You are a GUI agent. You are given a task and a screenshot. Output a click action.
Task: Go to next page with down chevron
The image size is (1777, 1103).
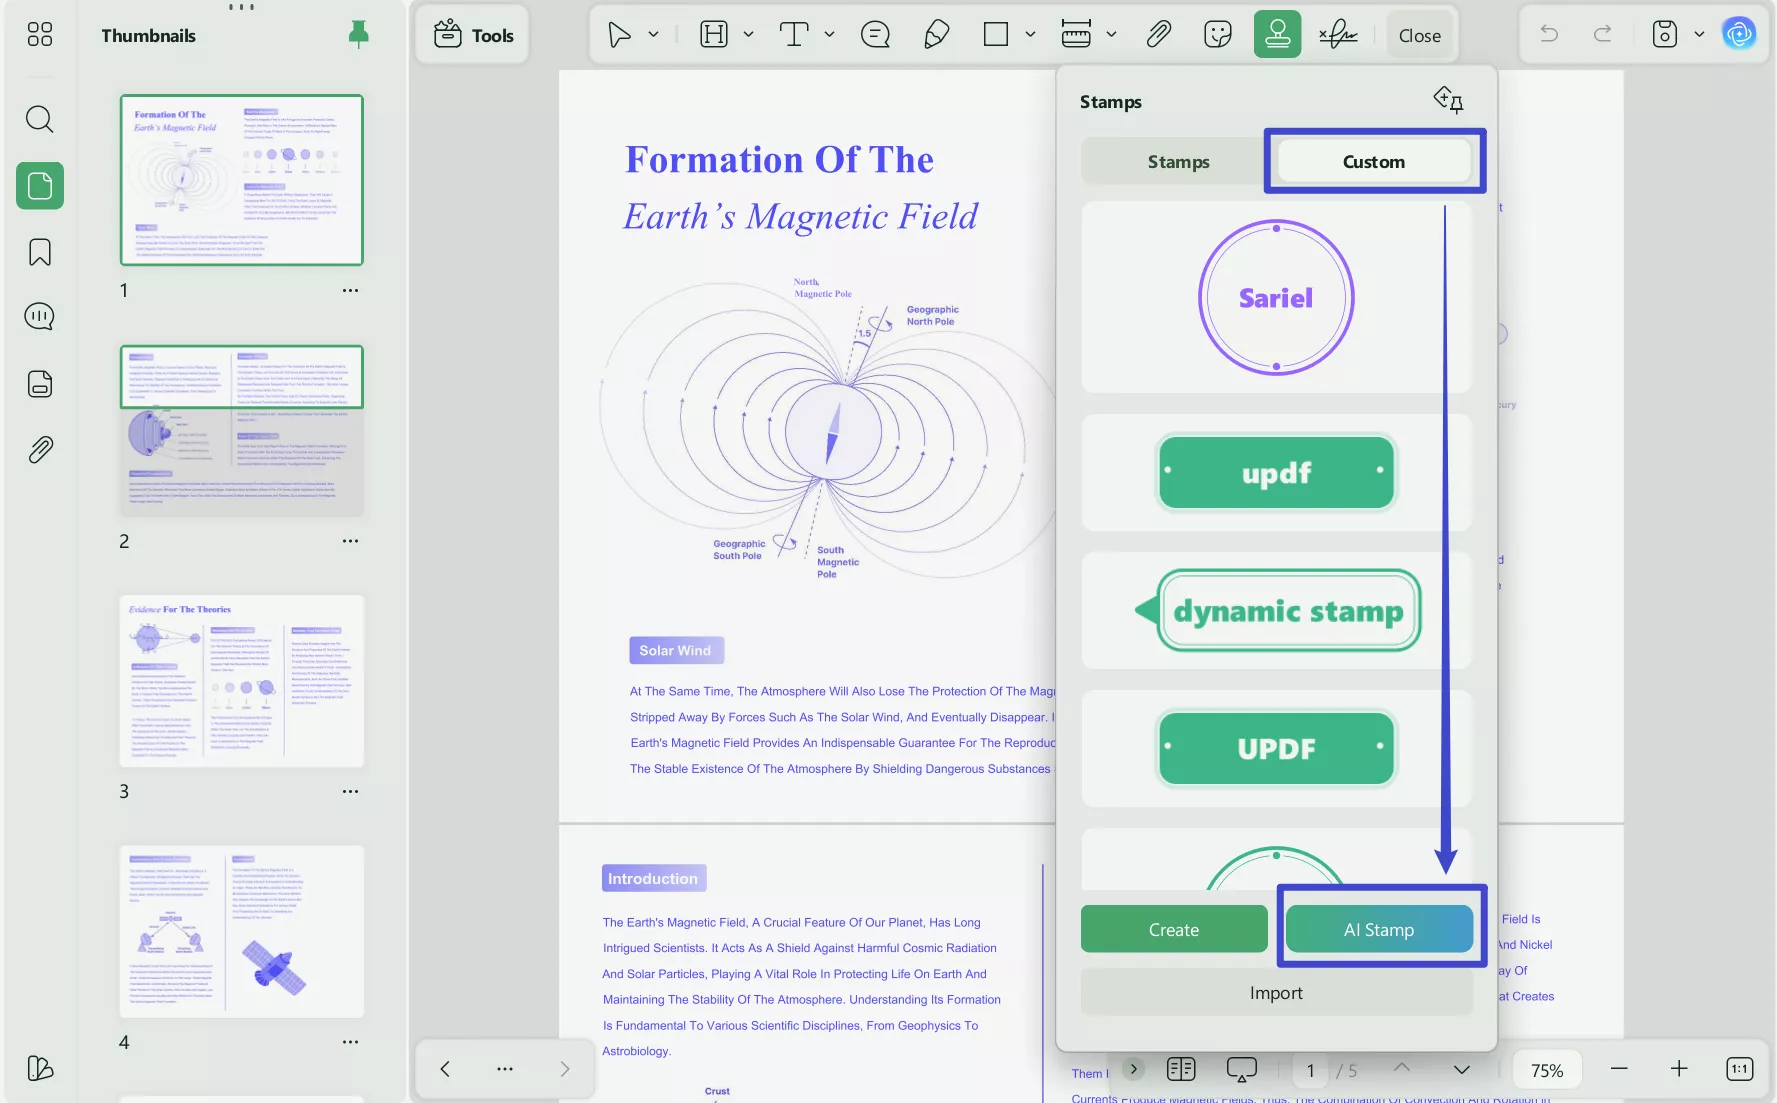click(x=1461, y=1069)
